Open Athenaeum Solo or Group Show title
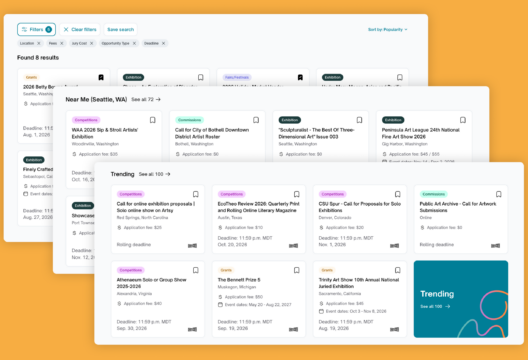Viewport: 528px width, 360px height. coord(151,283)
